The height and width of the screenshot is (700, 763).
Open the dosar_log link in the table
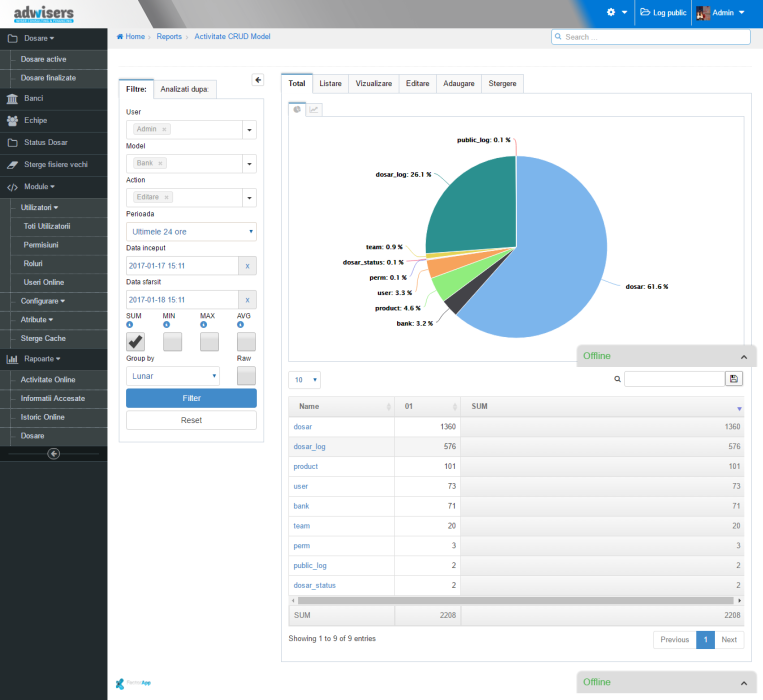coord(309,447)
